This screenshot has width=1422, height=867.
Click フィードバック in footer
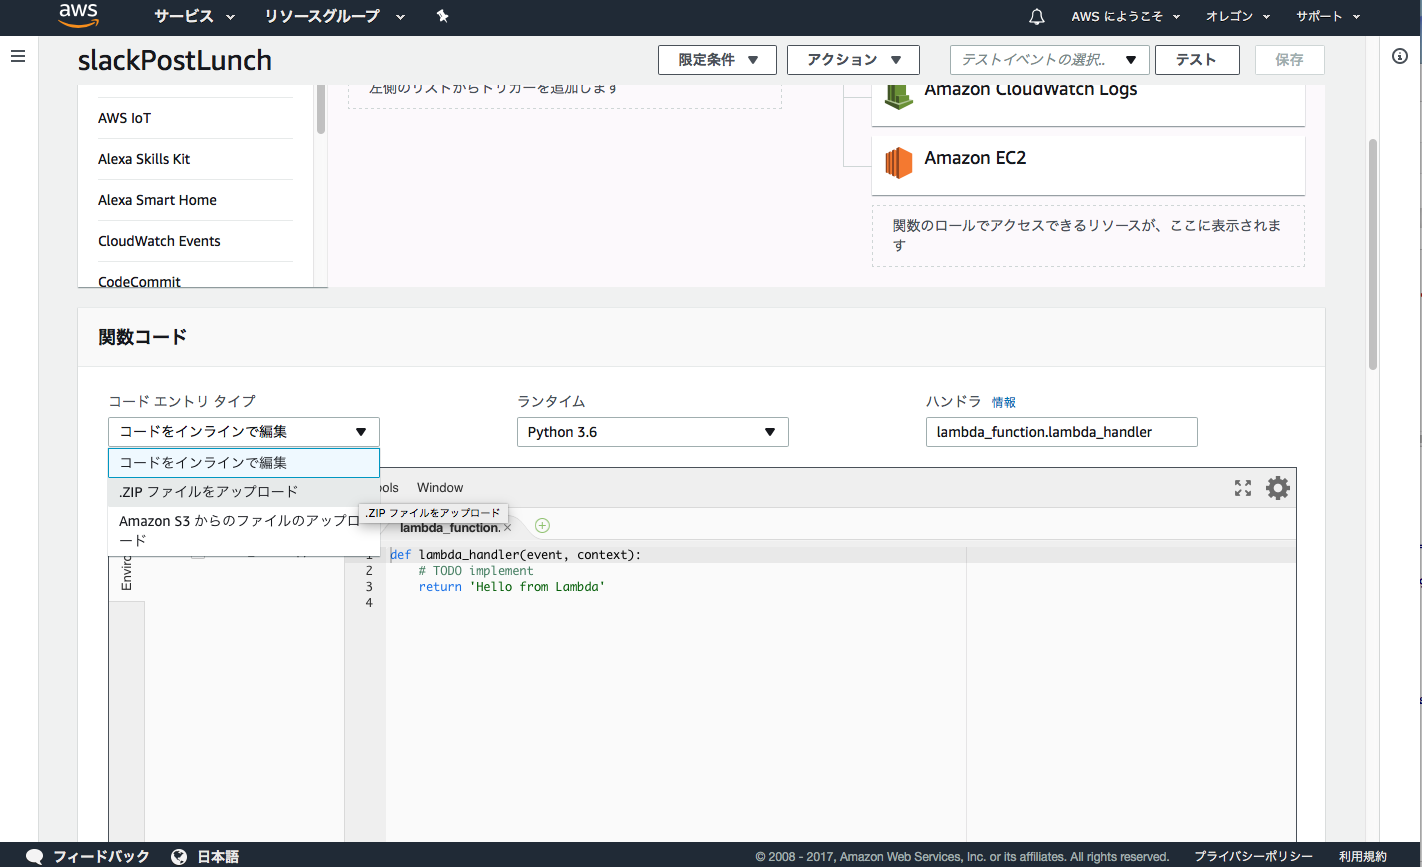[x=101, y=856]
